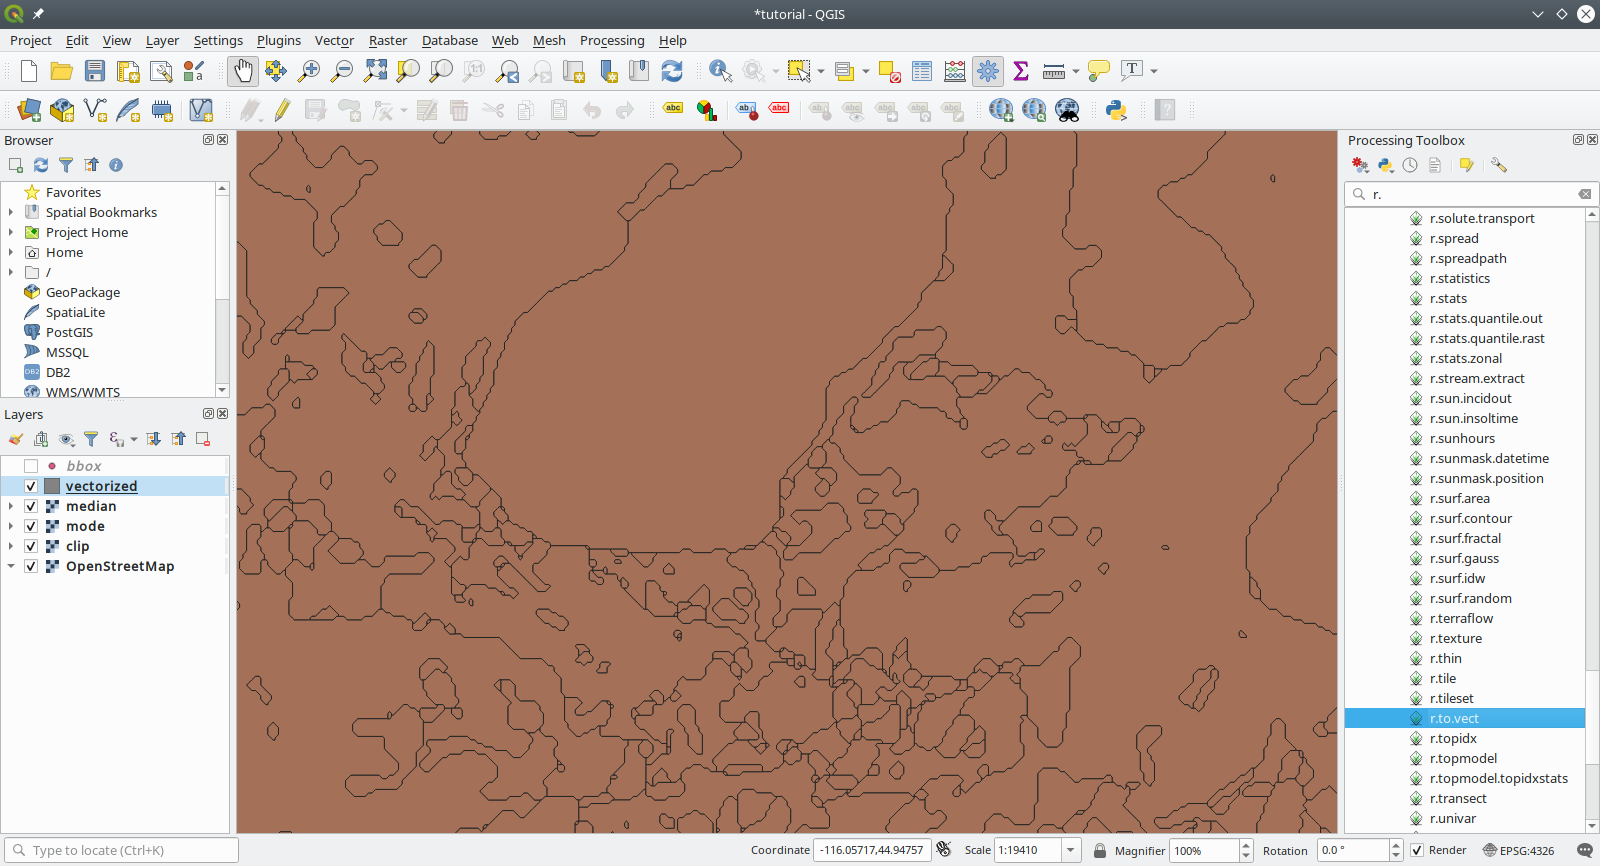Viewport: 1600px width, 866px height.
Task: Save the current project
Action: click(95, 71)
